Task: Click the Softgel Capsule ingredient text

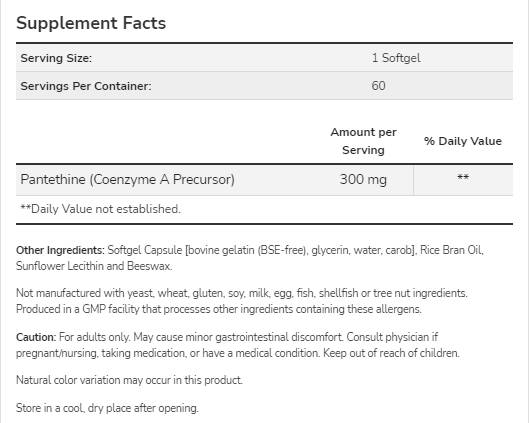Action: [145, 250]
